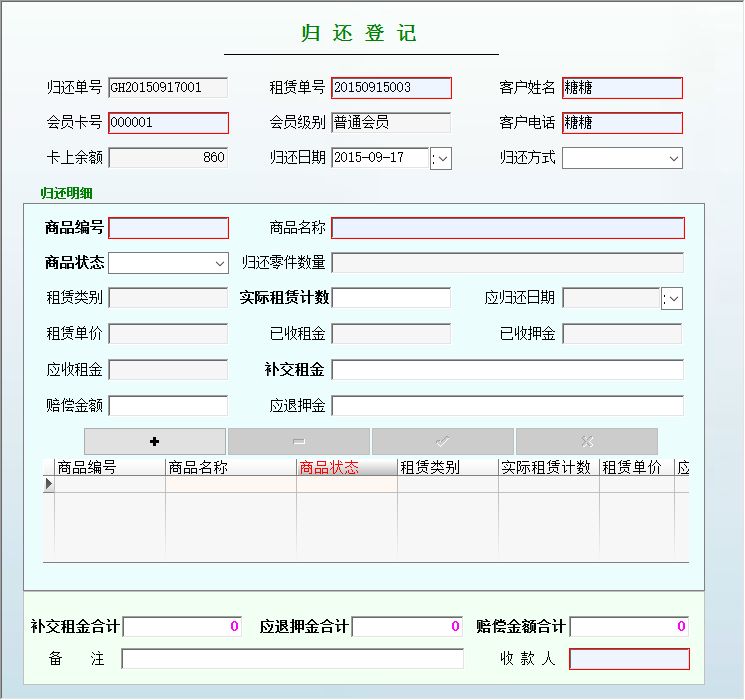Click the 应退押金 input field
Screen dimensions: 745x700
click(507, 406)
